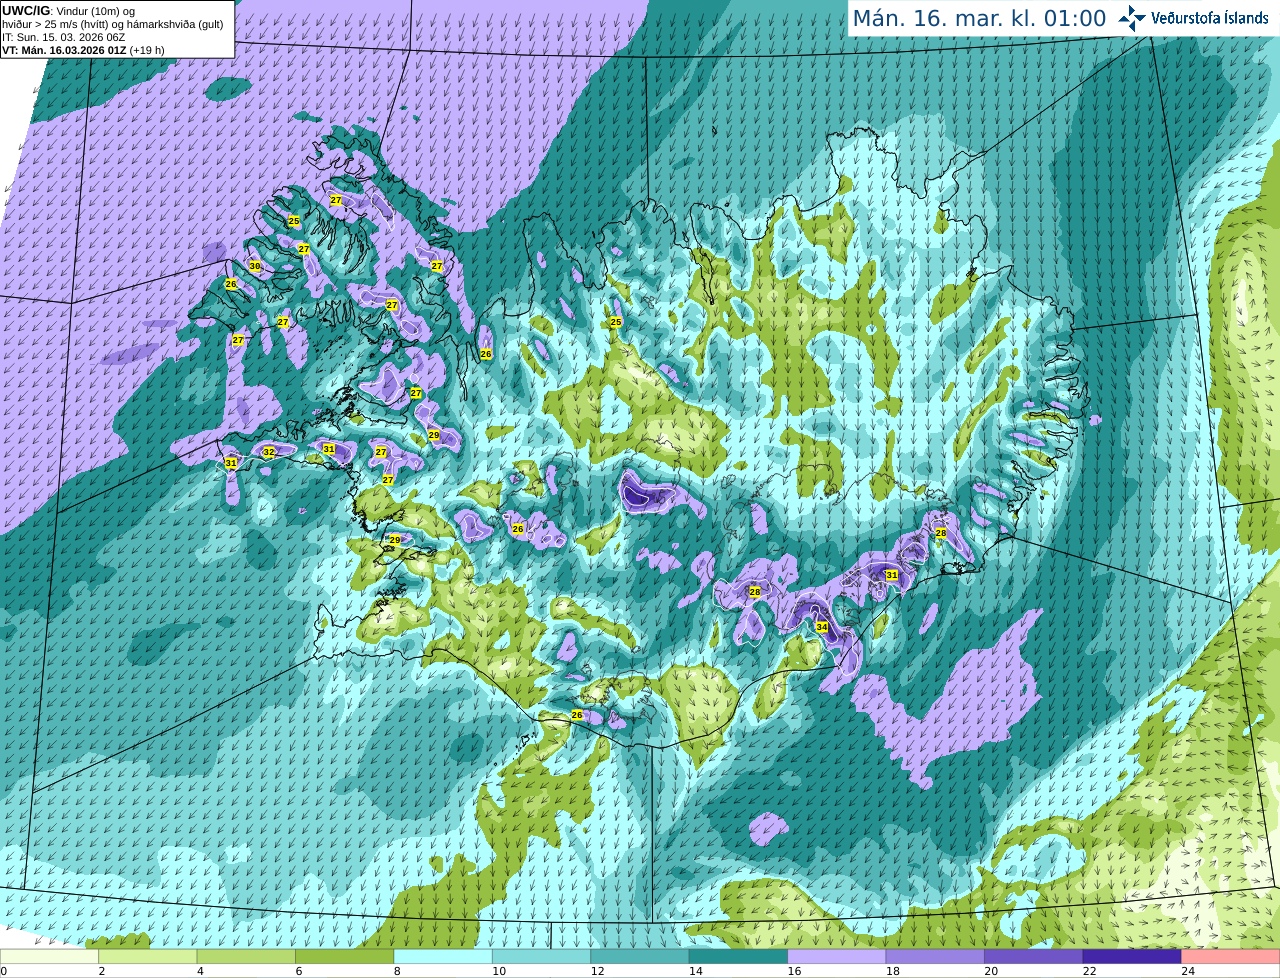Pick the 6–8 m/s olive green legend swatch
1280x978 pixels.
pos(345,956)
